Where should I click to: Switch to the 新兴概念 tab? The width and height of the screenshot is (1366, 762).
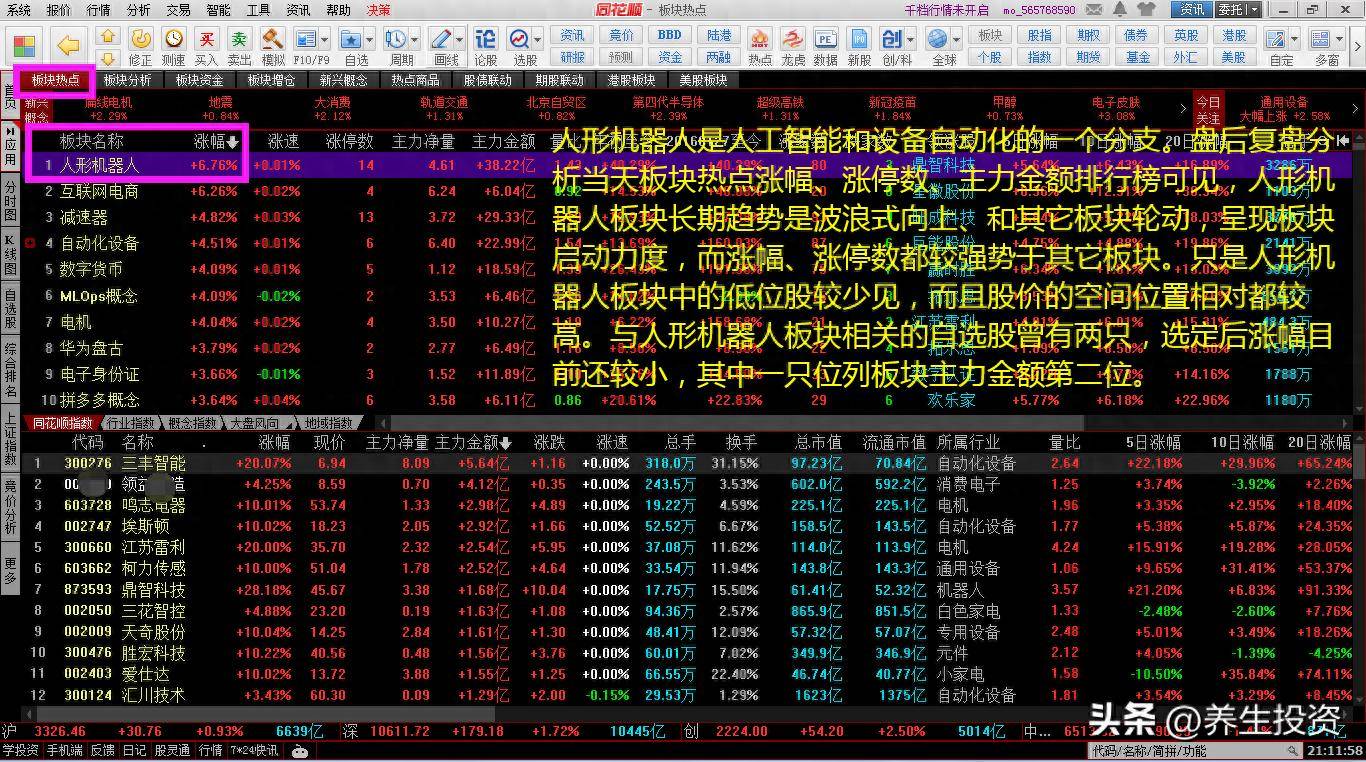tap(344, 80)
